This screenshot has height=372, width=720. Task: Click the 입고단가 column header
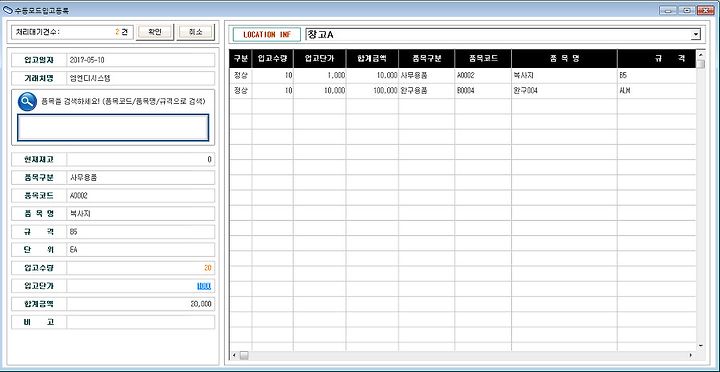click(x=320, y=59)
